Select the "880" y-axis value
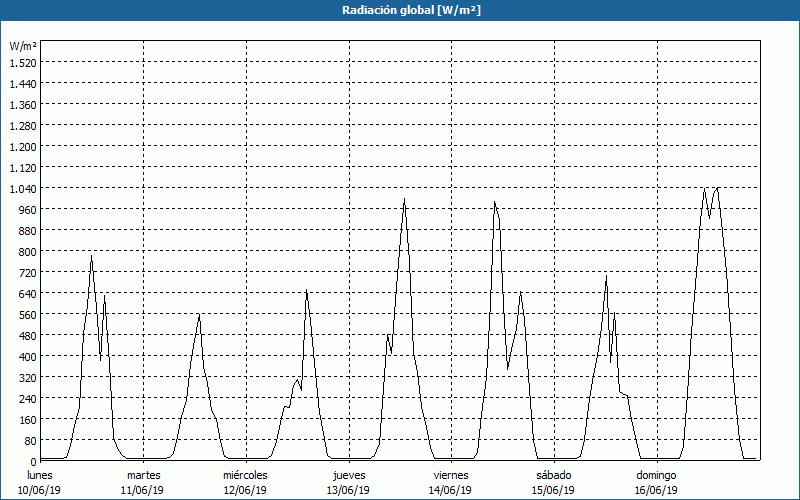800x500 pixels. click(27, 231)
